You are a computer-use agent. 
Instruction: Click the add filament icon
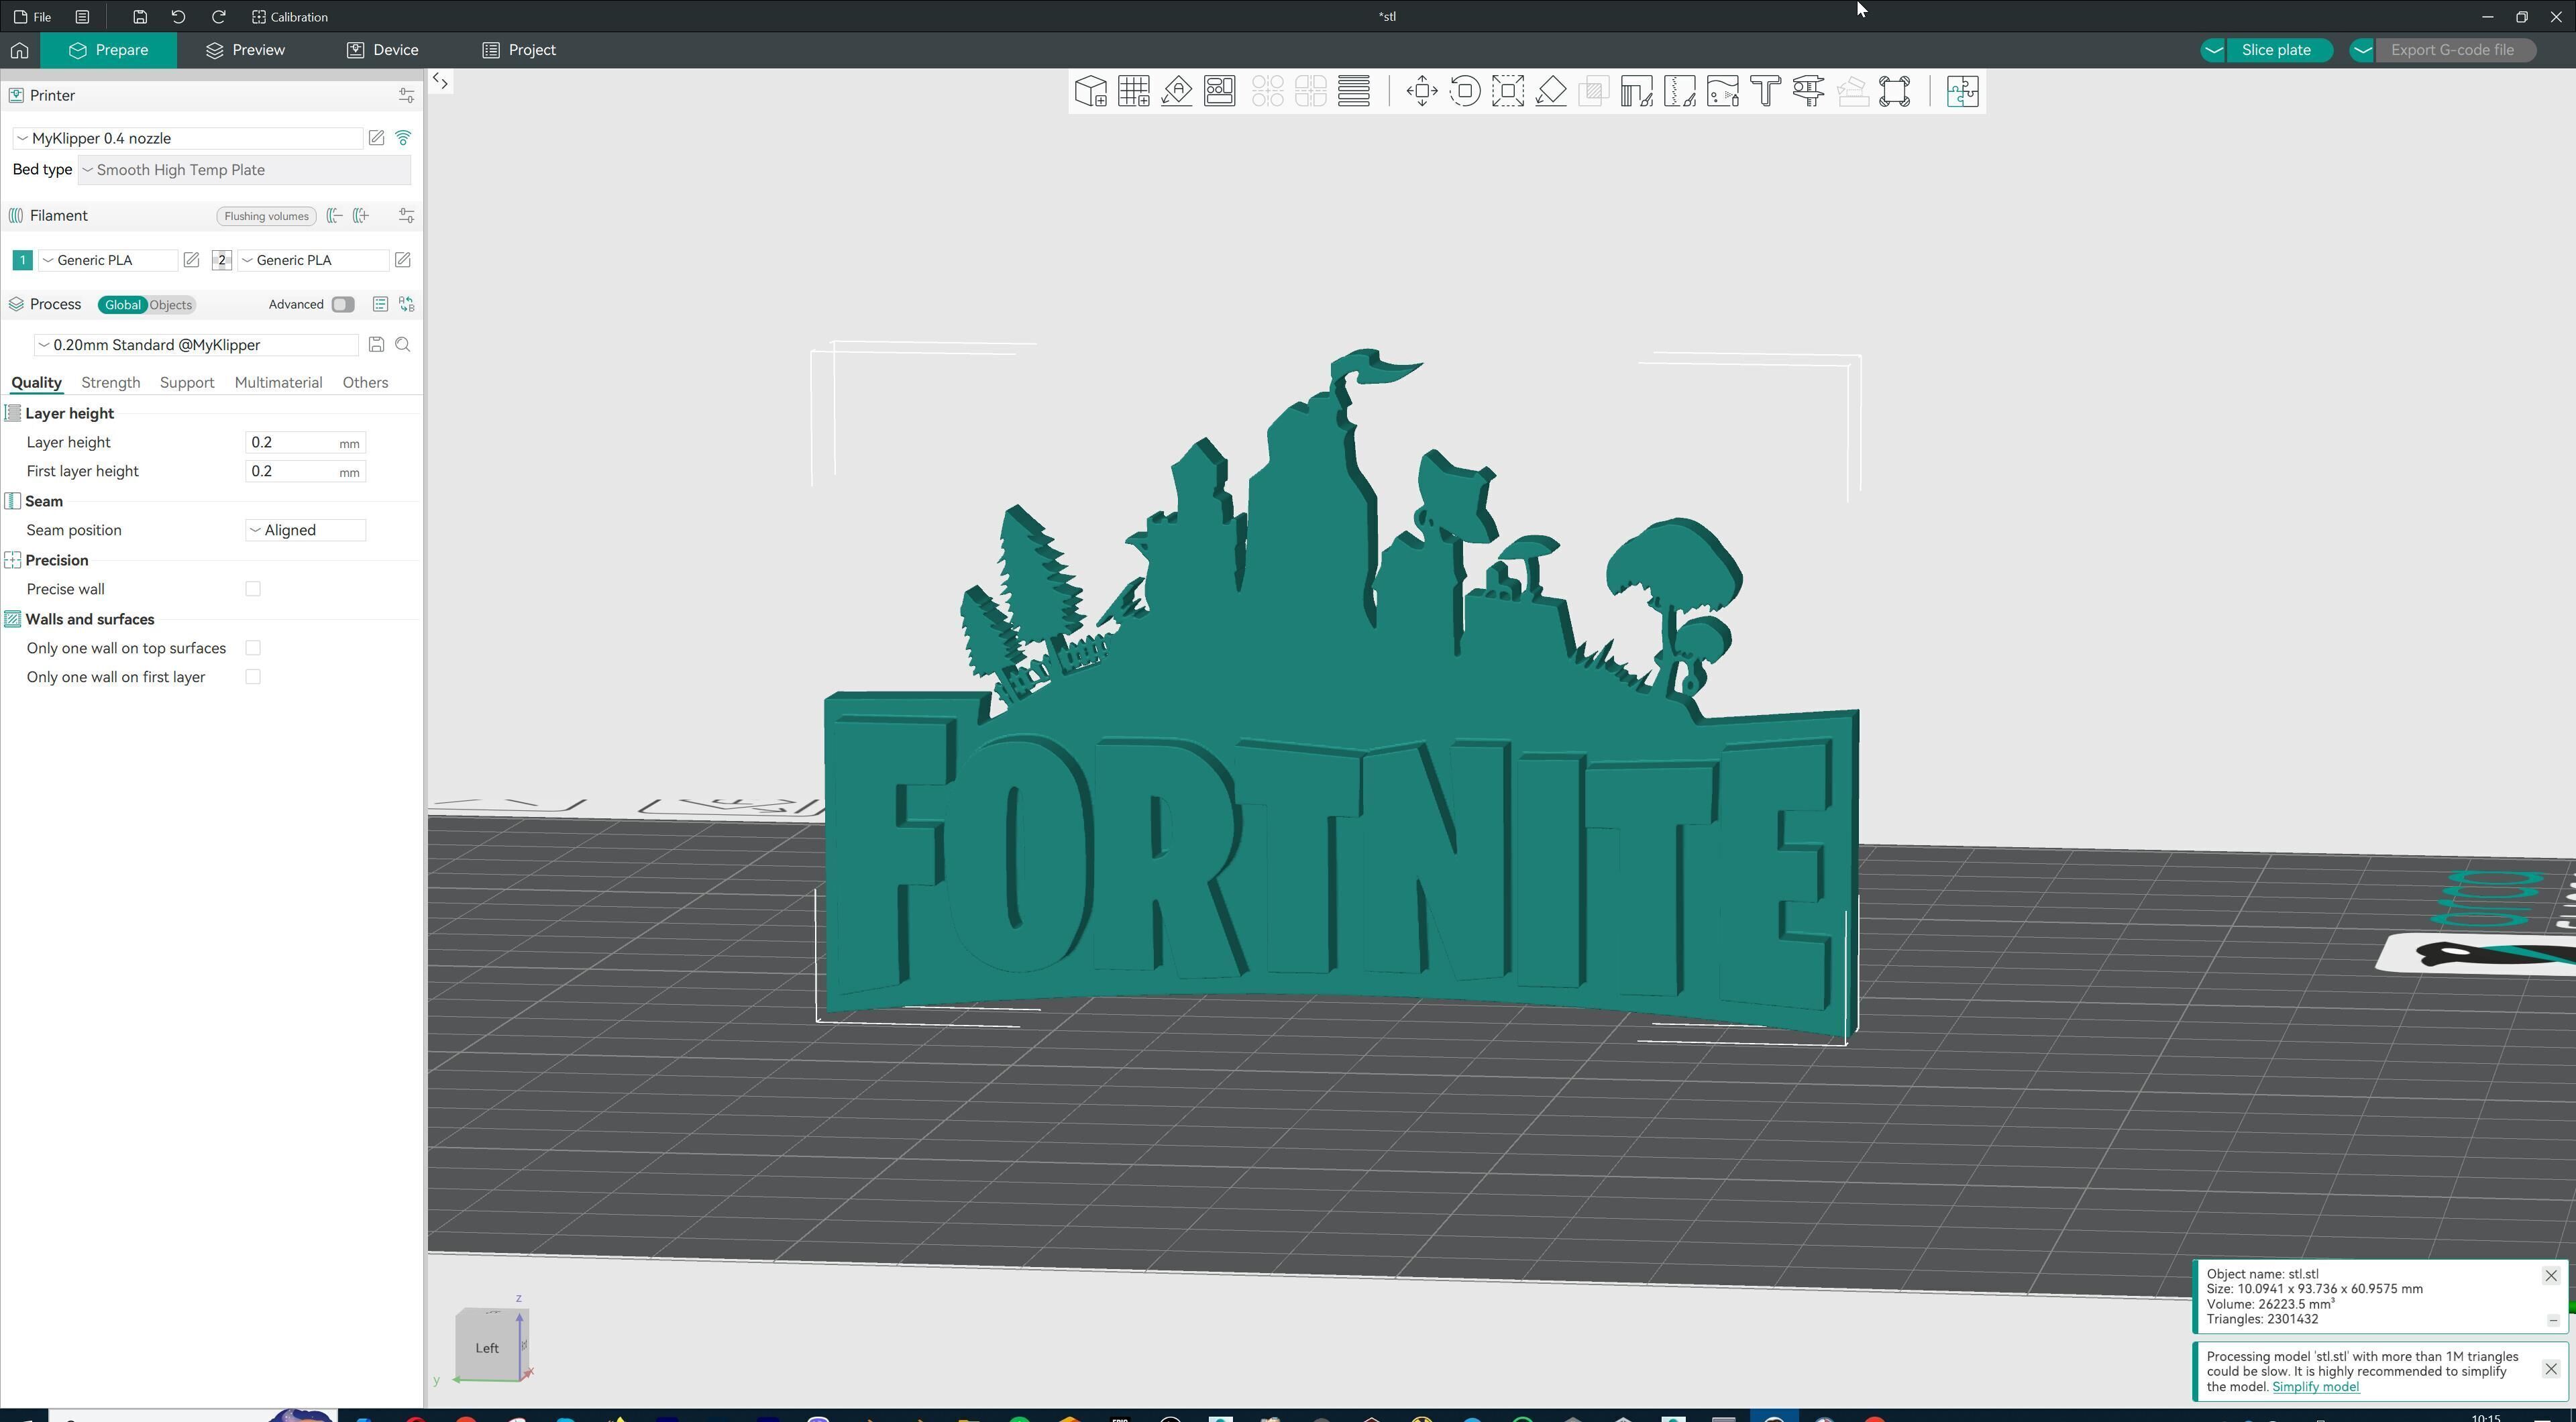coord(361,216)
